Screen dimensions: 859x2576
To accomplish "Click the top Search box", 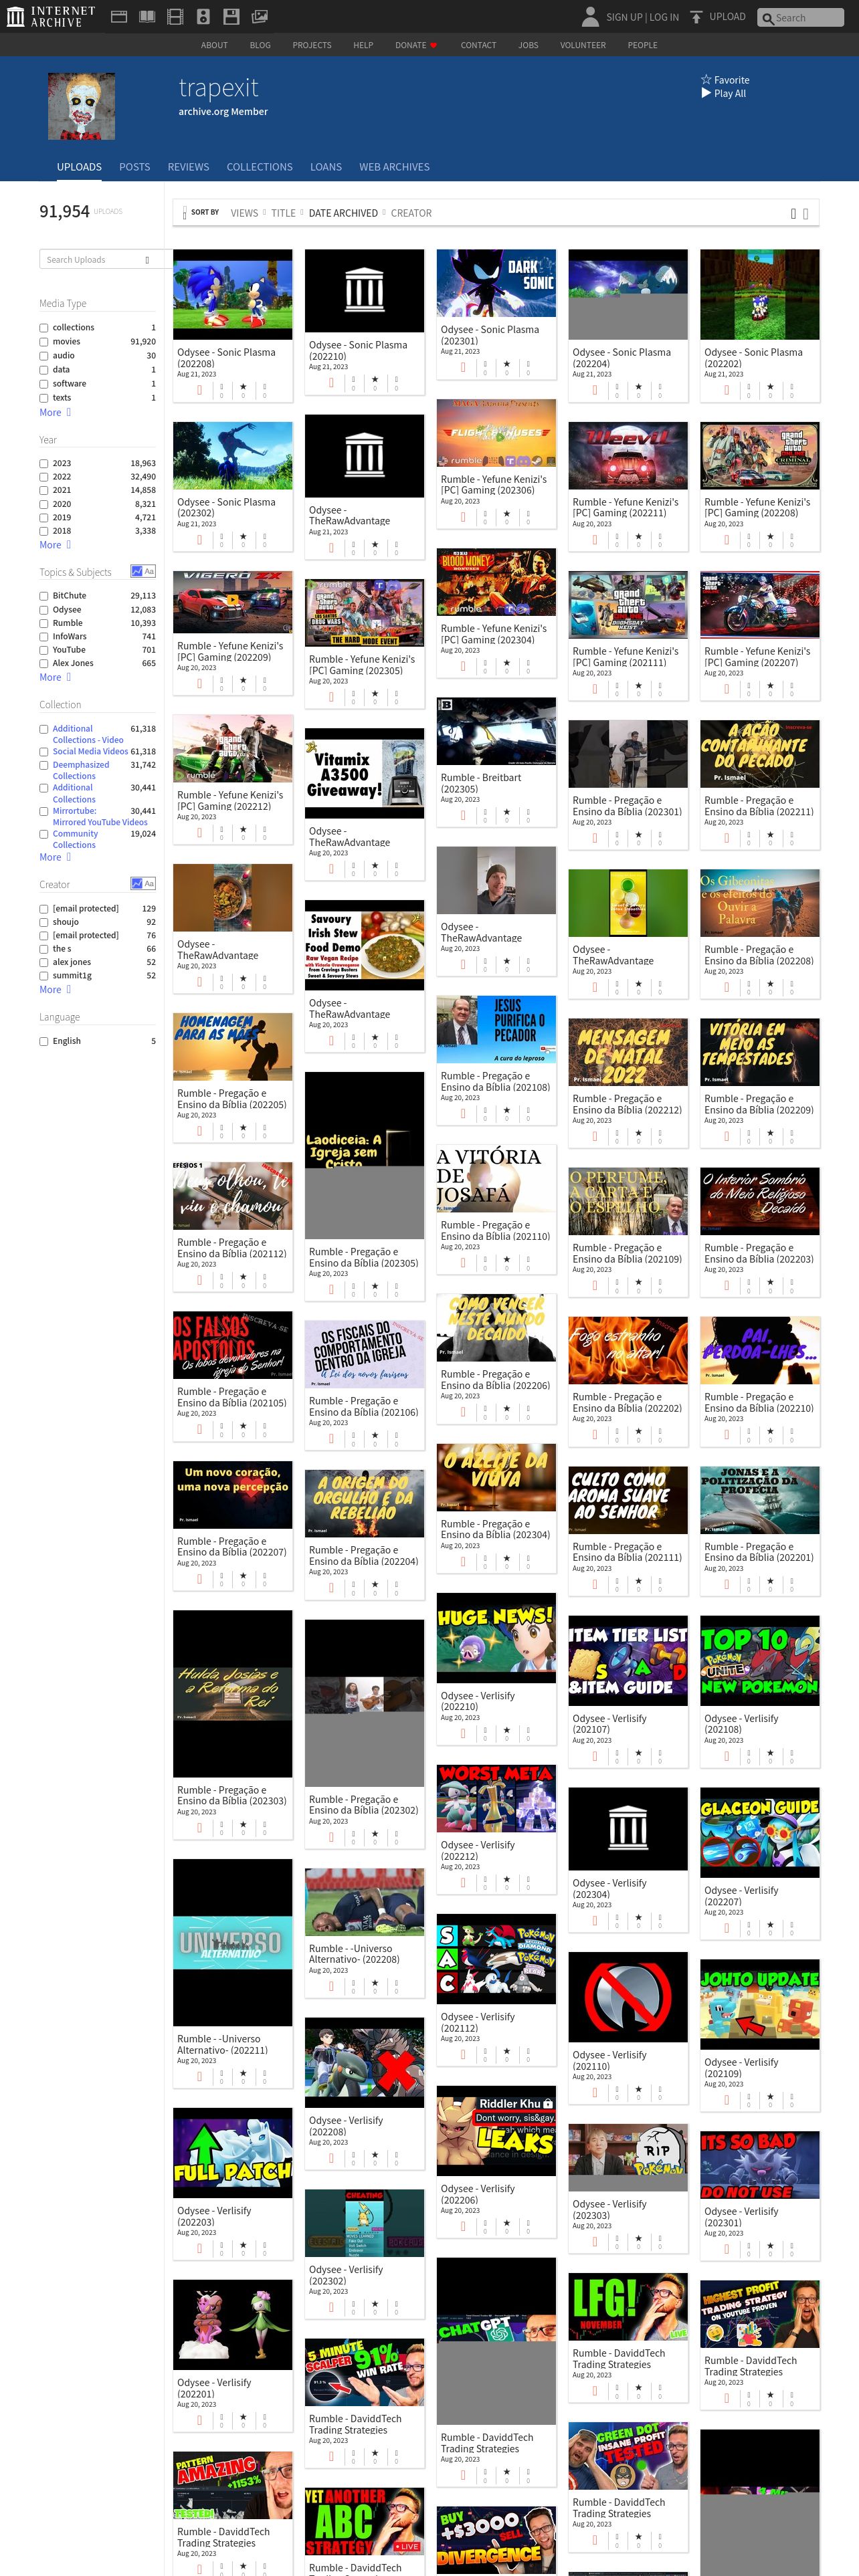I will pos(801,18).
